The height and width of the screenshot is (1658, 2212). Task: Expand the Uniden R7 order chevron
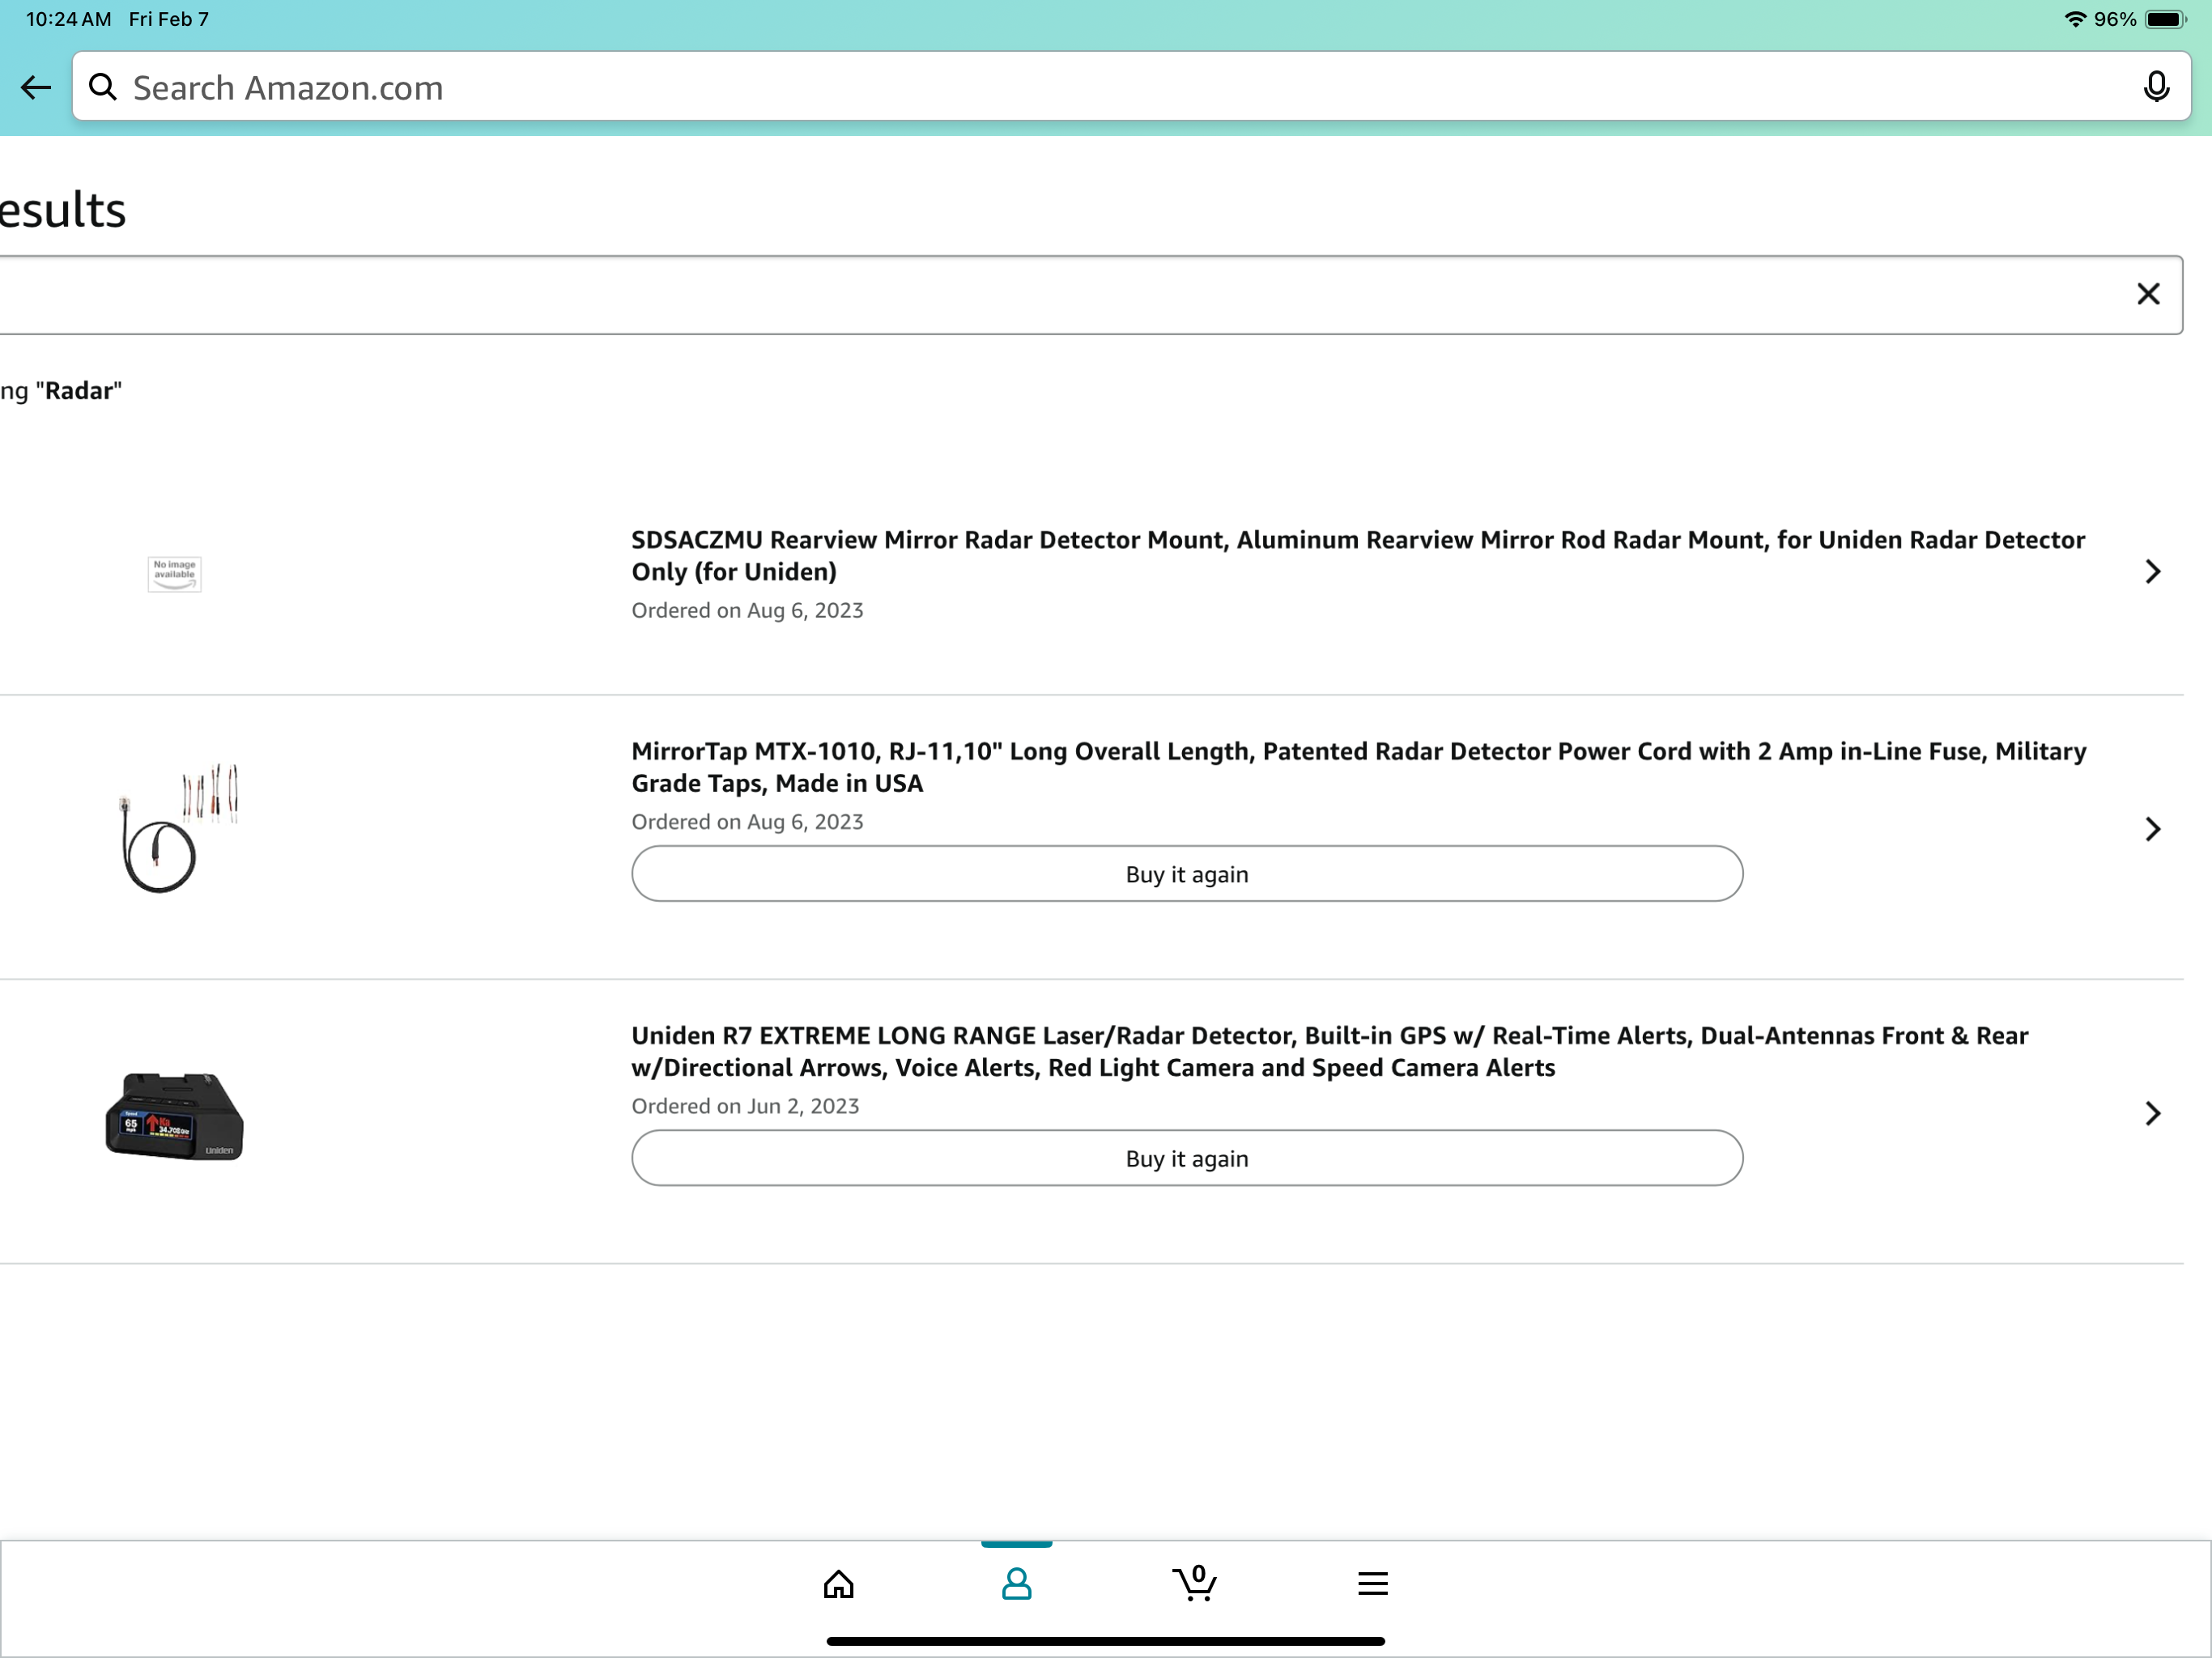coord(2152,1114)
